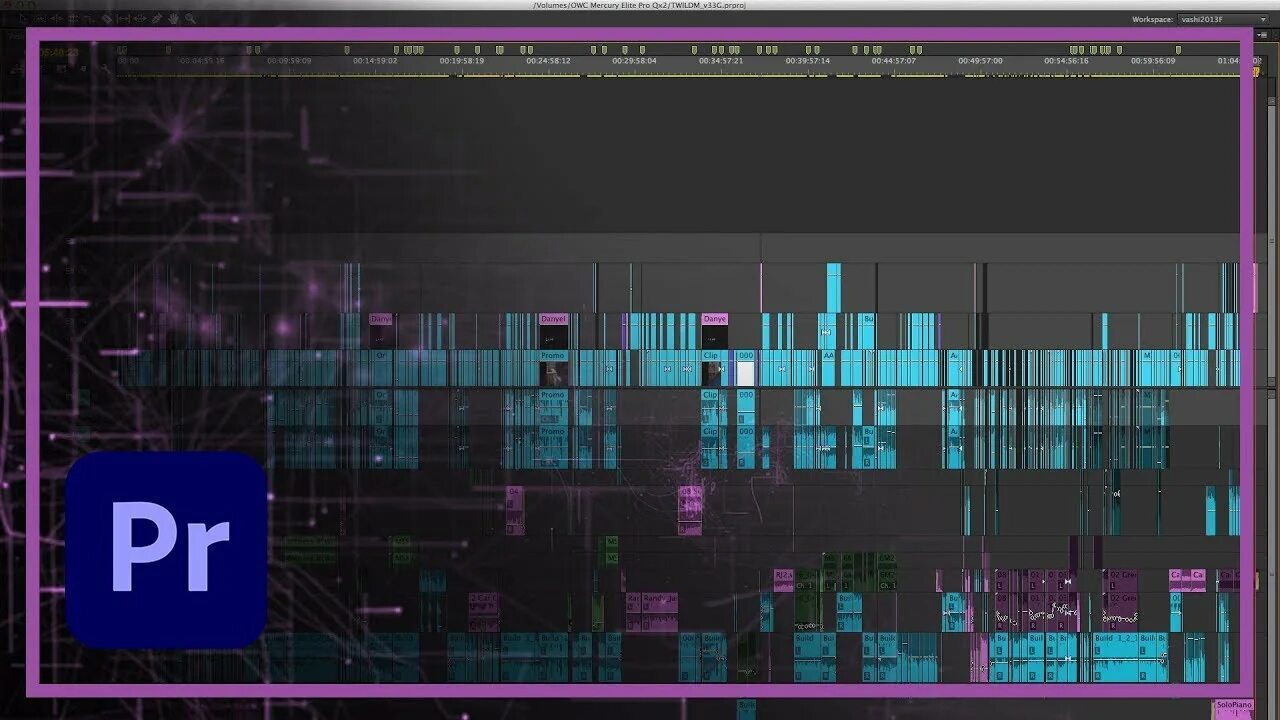Select the Zoom magnifier tool

coord(190,19)
